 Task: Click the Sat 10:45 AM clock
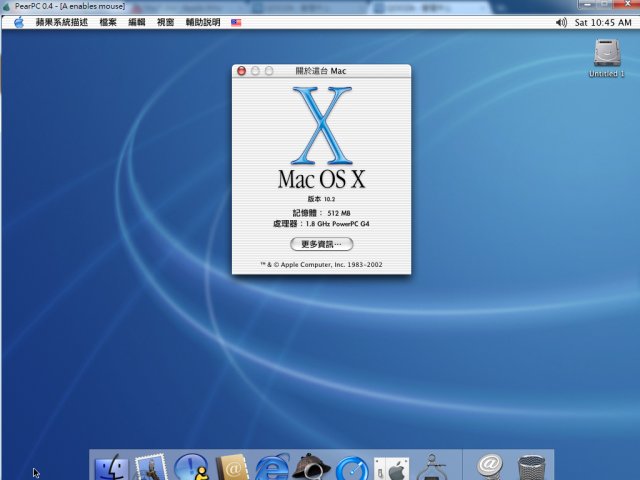[x=603, y=22]
